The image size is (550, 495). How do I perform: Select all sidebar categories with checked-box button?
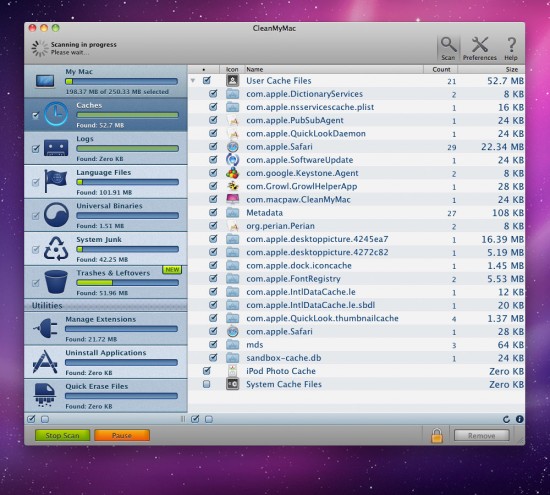click(31, 419)
